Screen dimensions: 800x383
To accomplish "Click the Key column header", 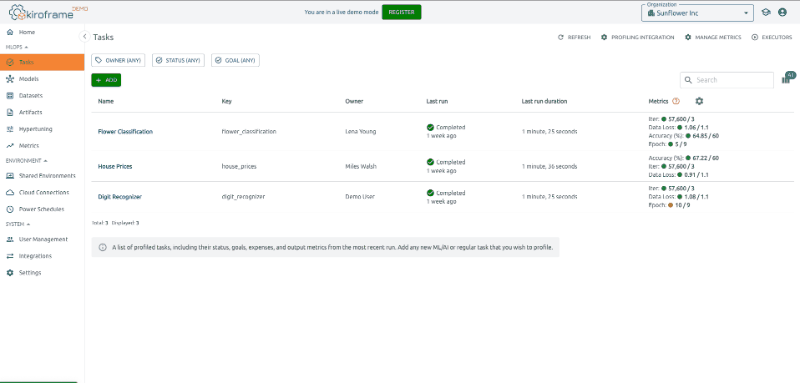I will (227, 101).
